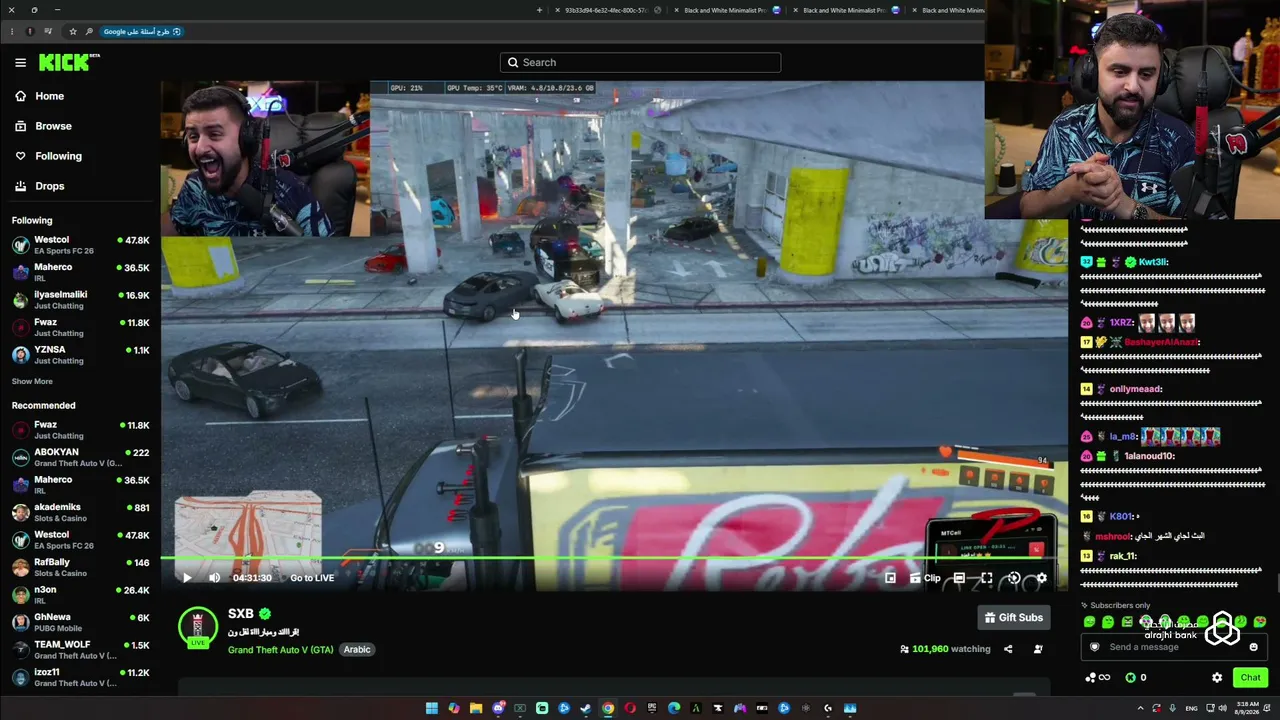Open the system volume control
This screenshot has width=1280, height=720.
pos(1224,708)
